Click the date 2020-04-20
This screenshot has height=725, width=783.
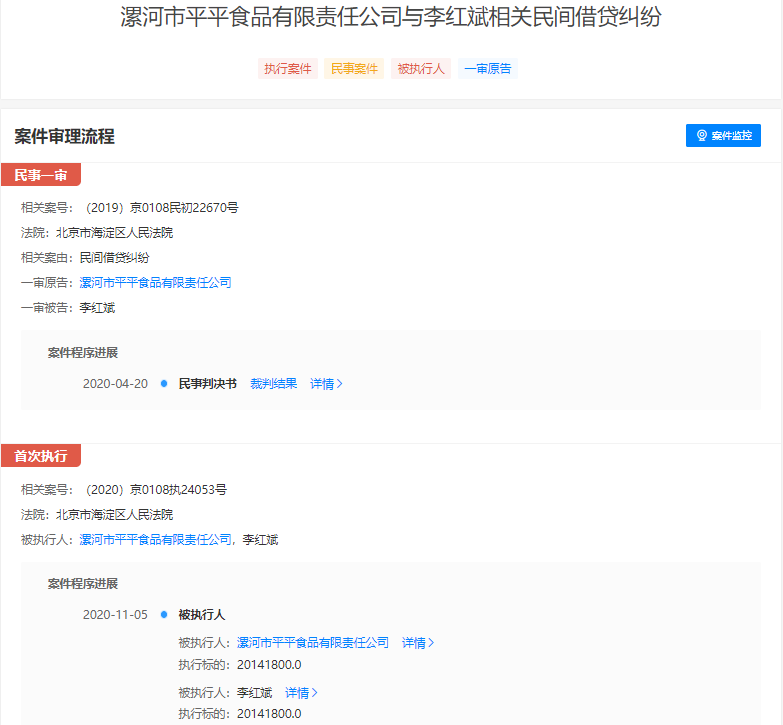pos(115,383)
